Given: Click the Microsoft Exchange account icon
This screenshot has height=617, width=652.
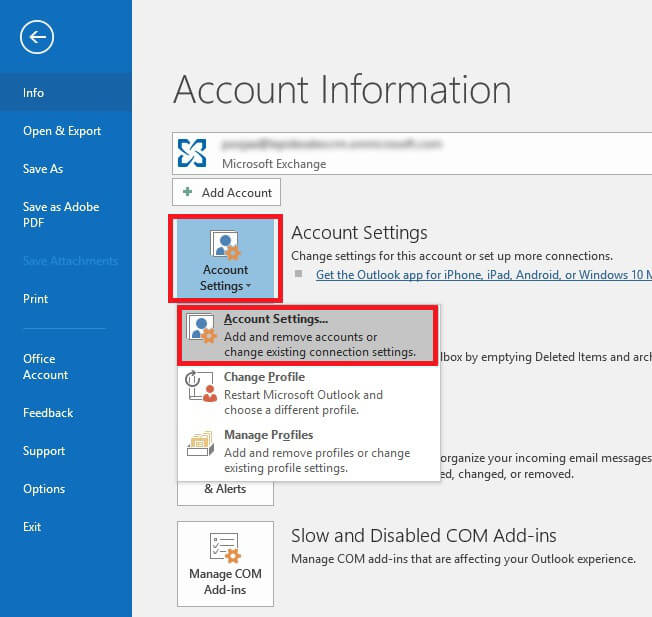Looking at the screenshot, I should [x=192, y=153].
